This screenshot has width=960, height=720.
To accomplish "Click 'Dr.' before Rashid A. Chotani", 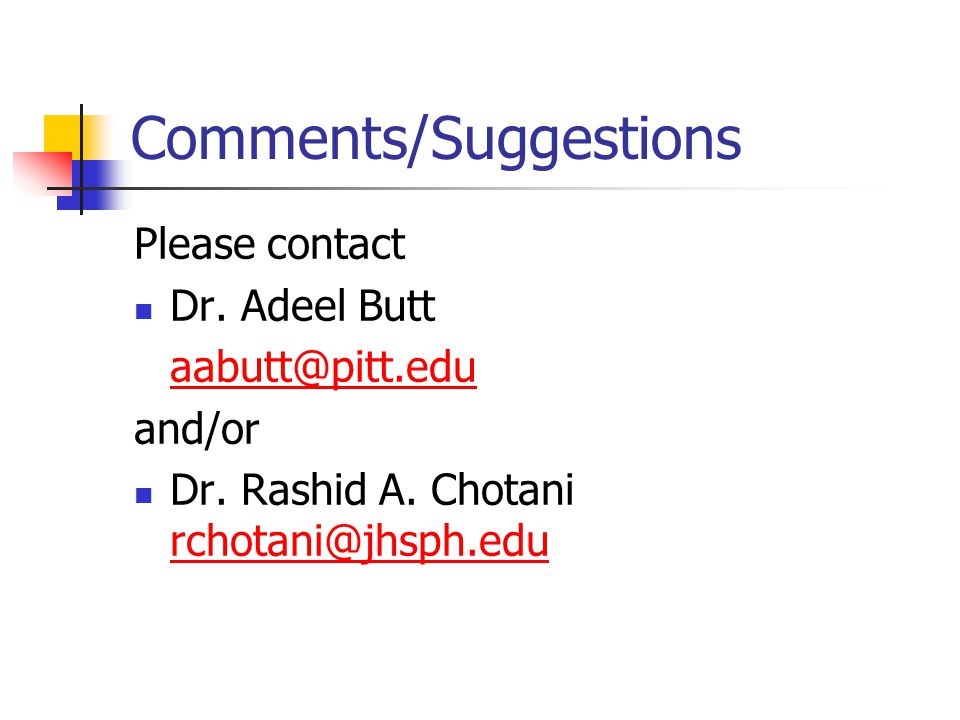I will (x=198, y=489).
